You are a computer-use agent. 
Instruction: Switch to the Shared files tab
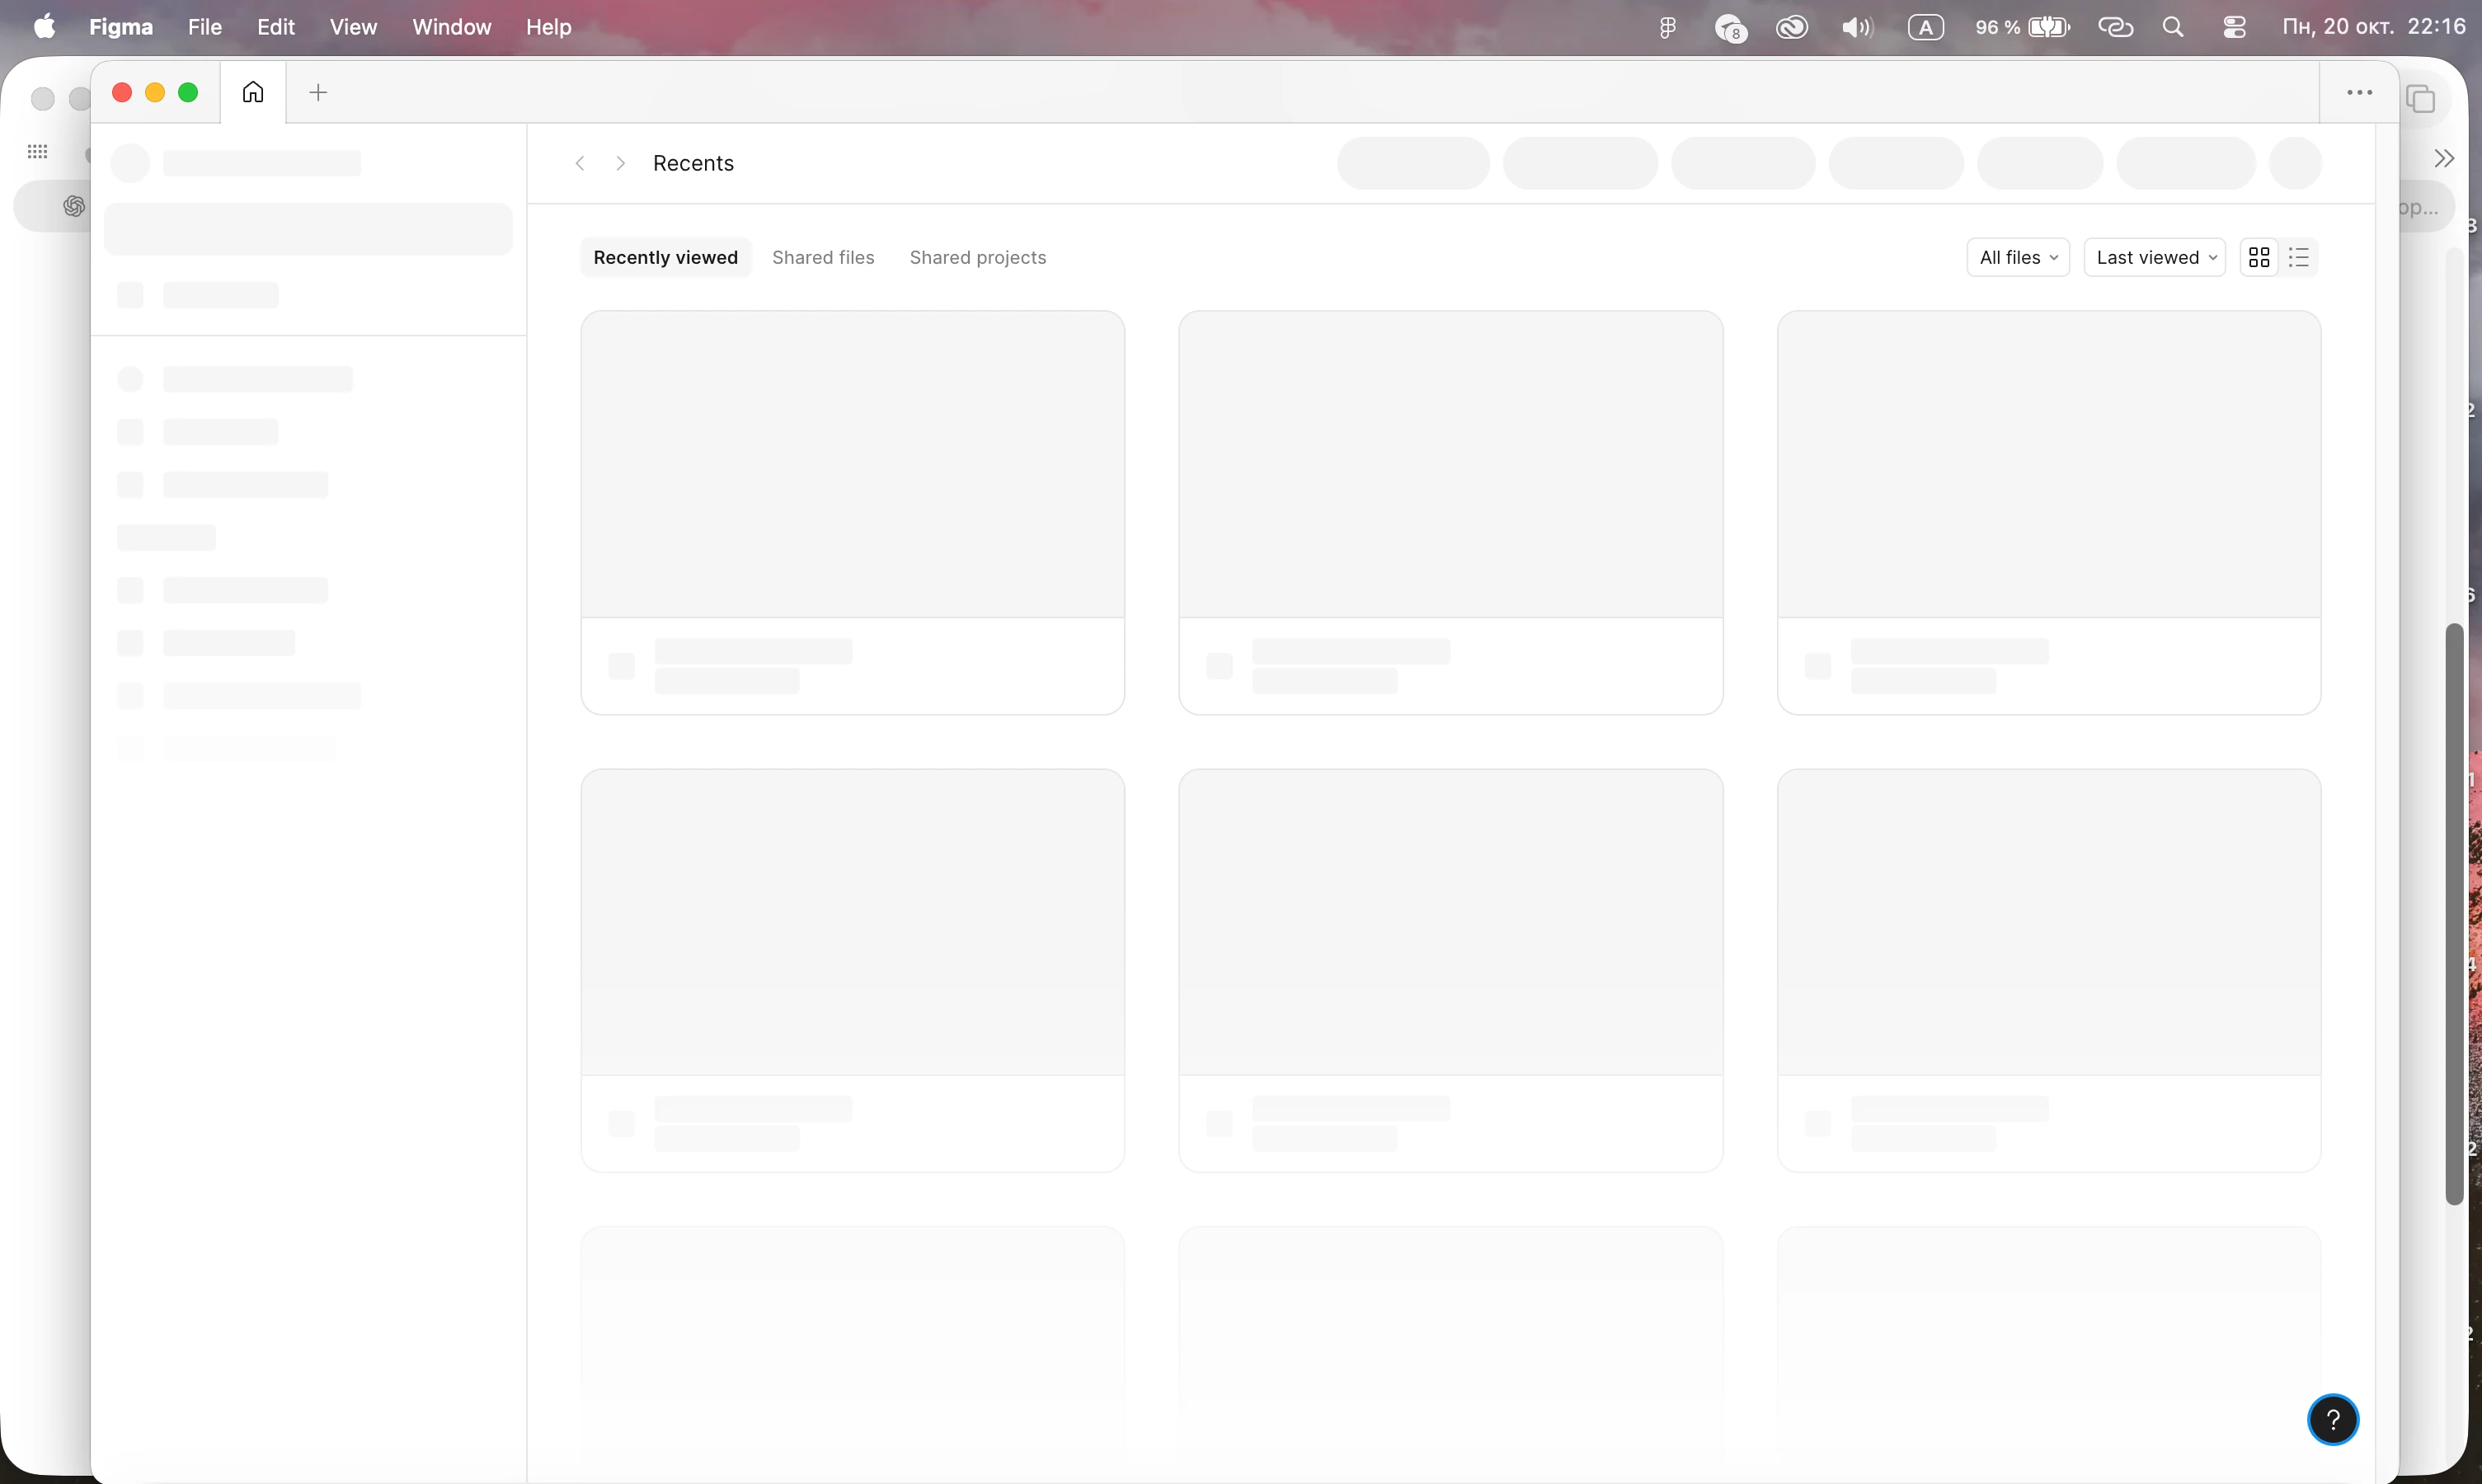pos(823,257)
